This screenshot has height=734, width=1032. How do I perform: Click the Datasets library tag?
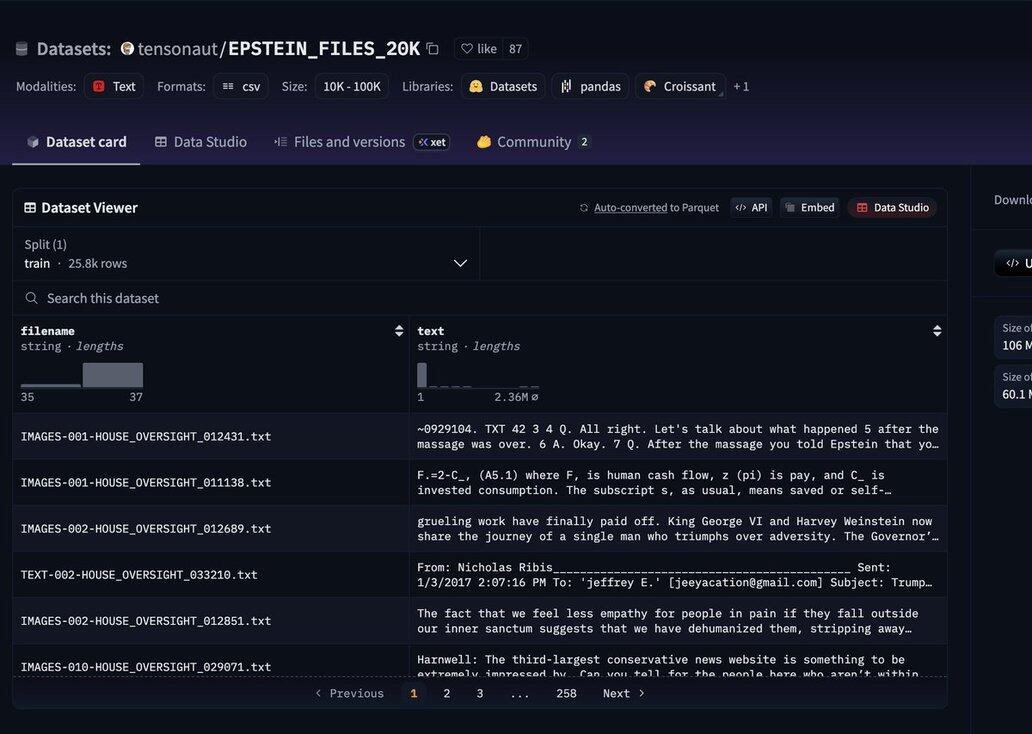point(503,87)
